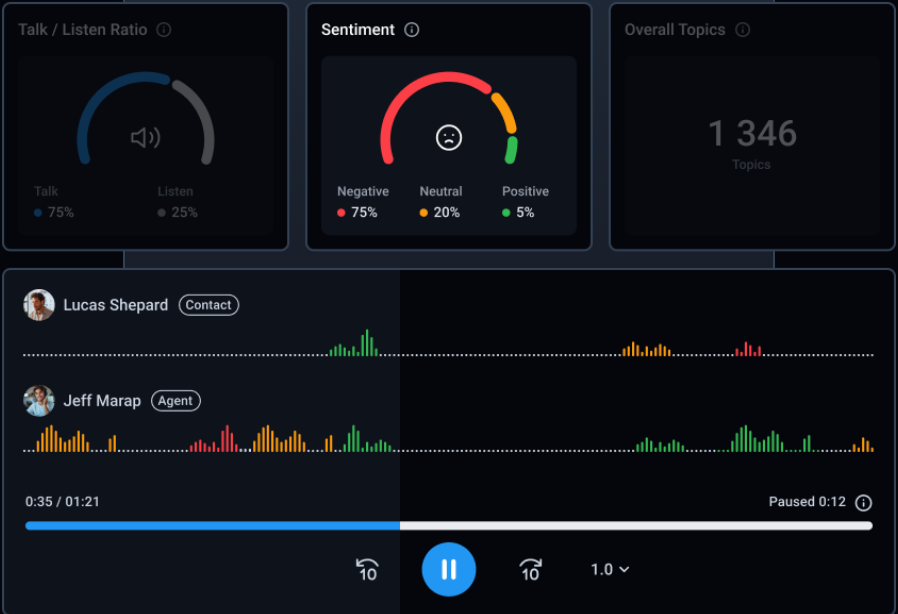Open the Overall Topics info icon
The height and width of the screenshot is (614, 898).
[741, 30]
